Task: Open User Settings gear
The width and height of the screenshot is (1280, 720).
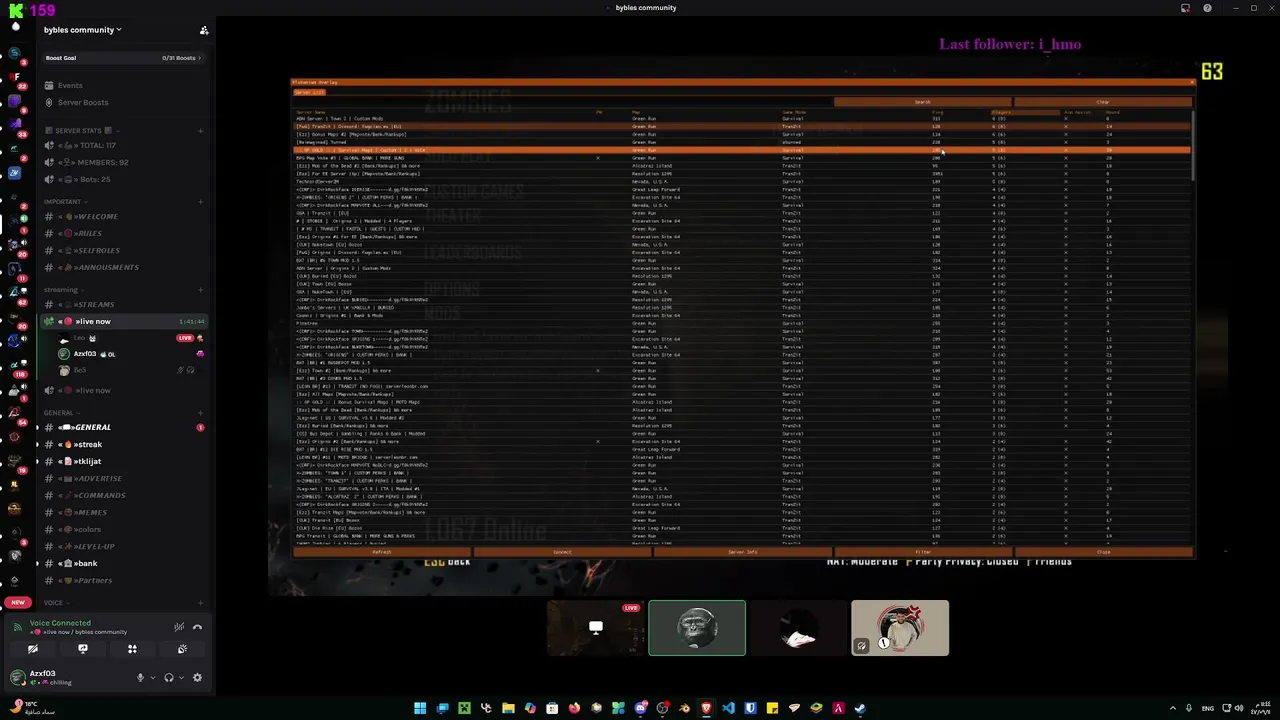Action: coord(197,678)
